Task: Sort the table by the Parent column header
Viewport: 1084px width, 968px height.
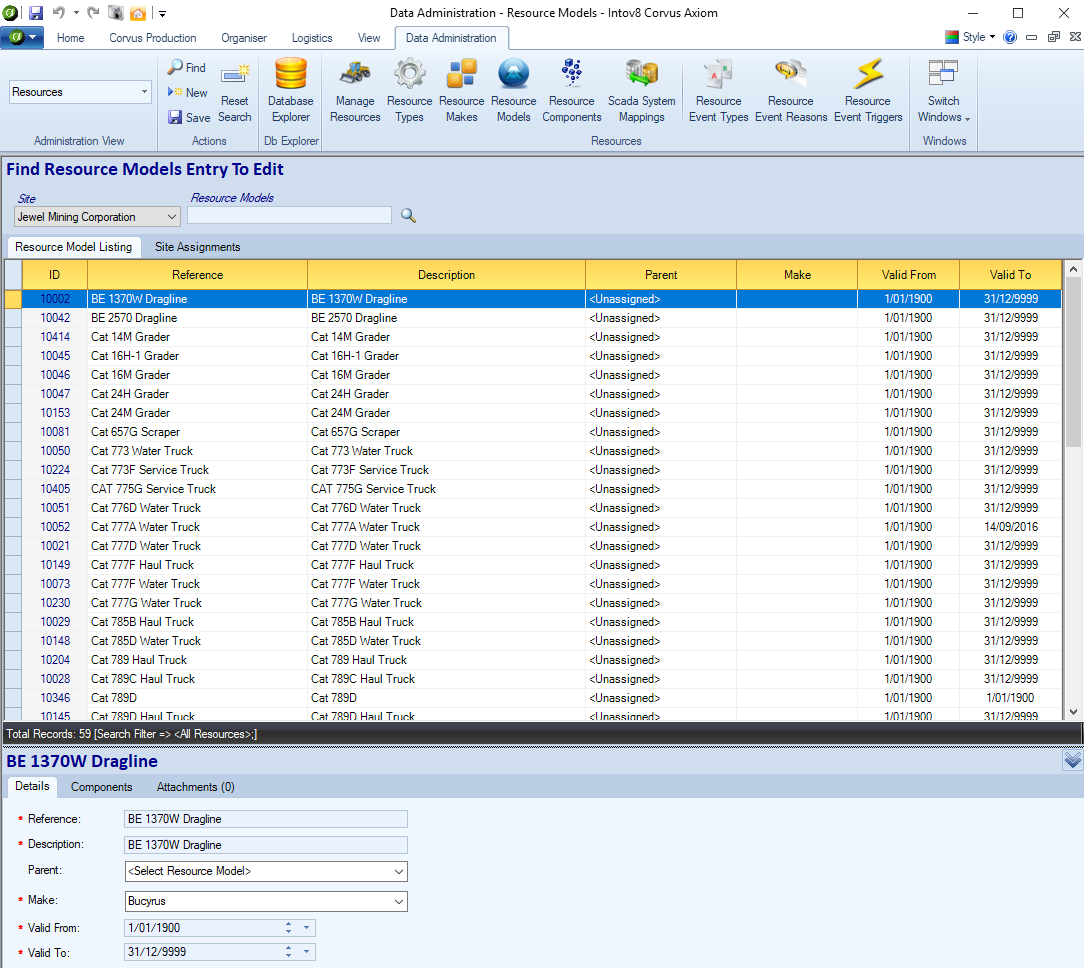Action: [x=661, y=275]
